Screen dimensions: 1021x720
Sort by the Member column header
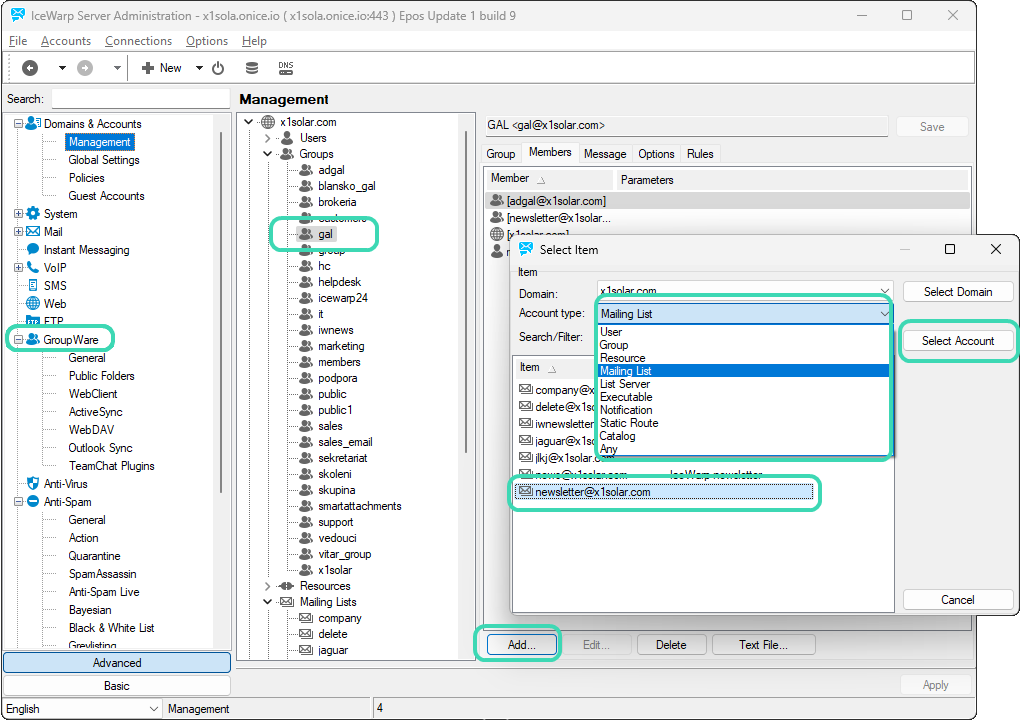[549, 178]
